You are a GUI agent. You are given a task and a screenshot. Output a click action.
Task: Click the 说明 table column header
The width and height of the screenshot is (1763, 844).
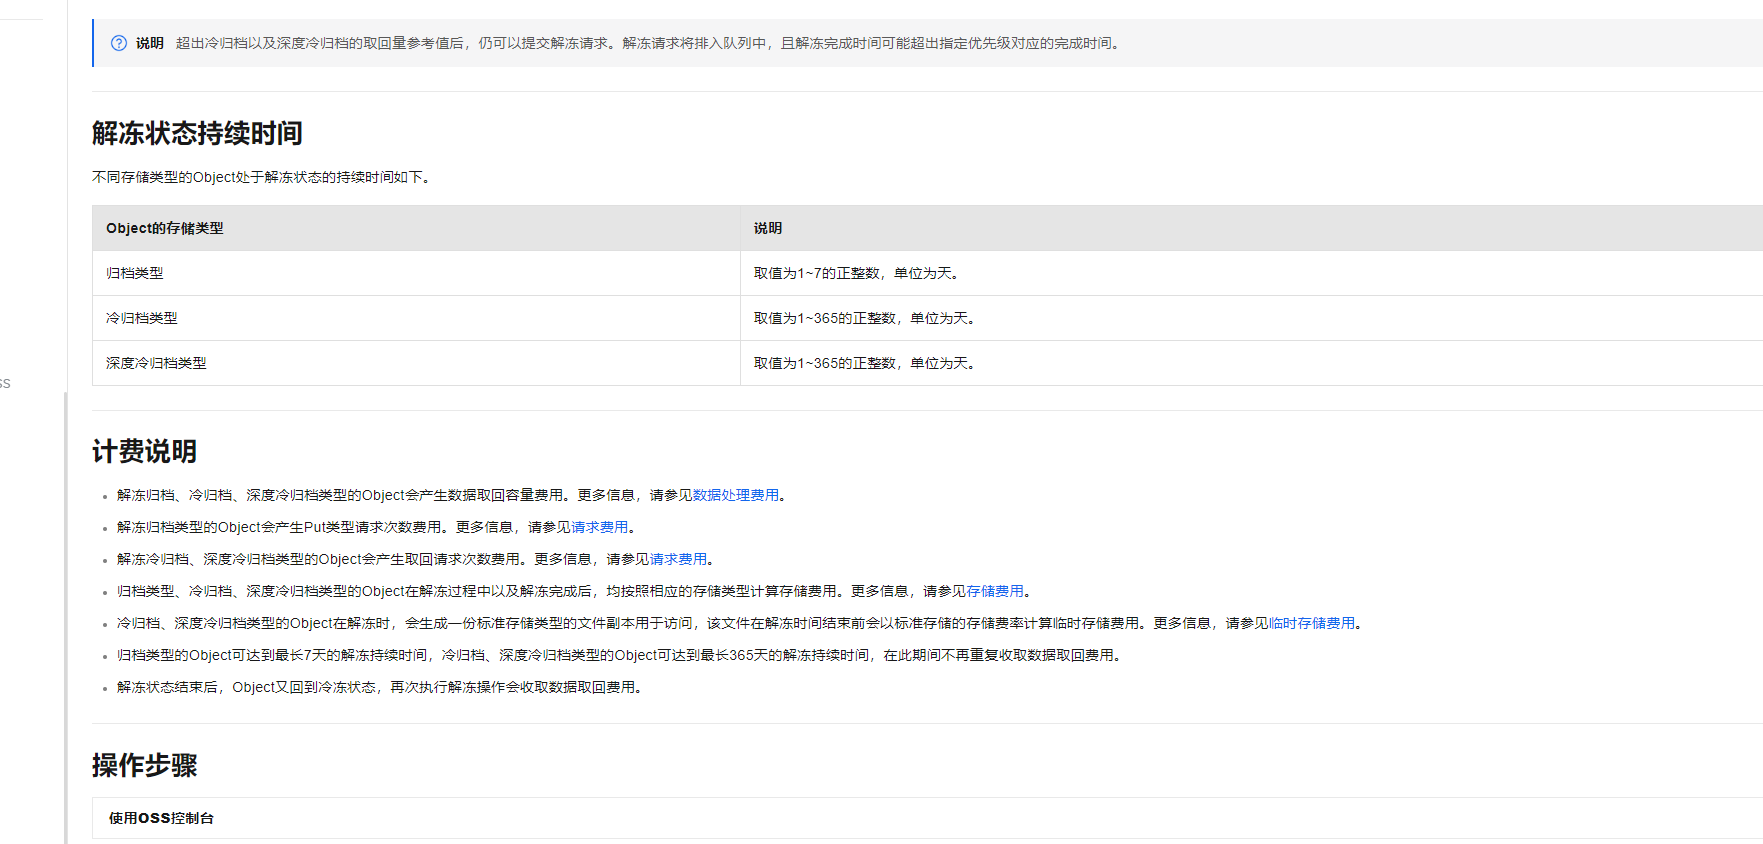point(1251,228)
